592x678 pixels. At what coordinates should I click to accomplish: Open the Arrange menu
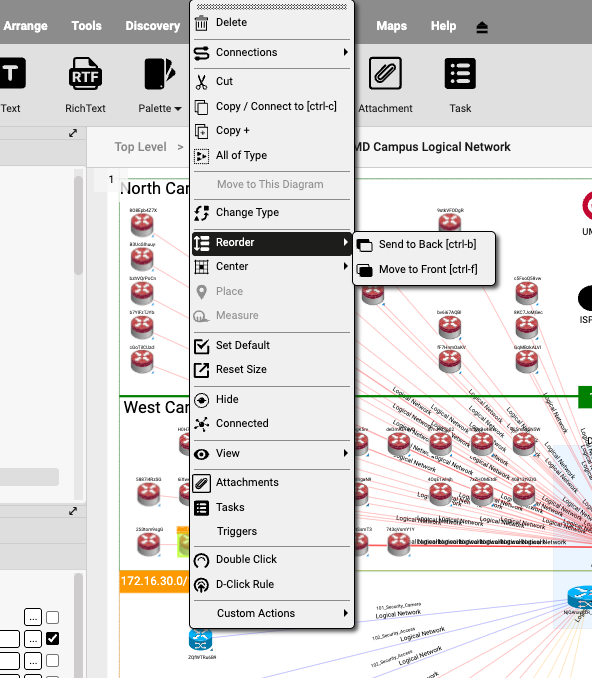click(25, 26)
